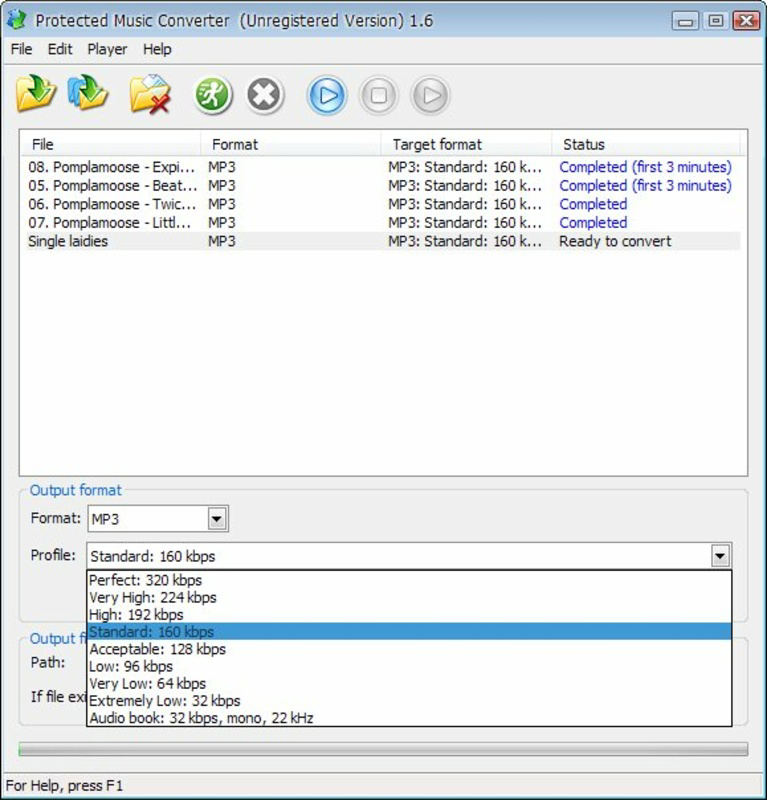Click the conversion progress bar
Image resolution: width=767 pixels, height=800 pixels.
click(x=383, y=749)
